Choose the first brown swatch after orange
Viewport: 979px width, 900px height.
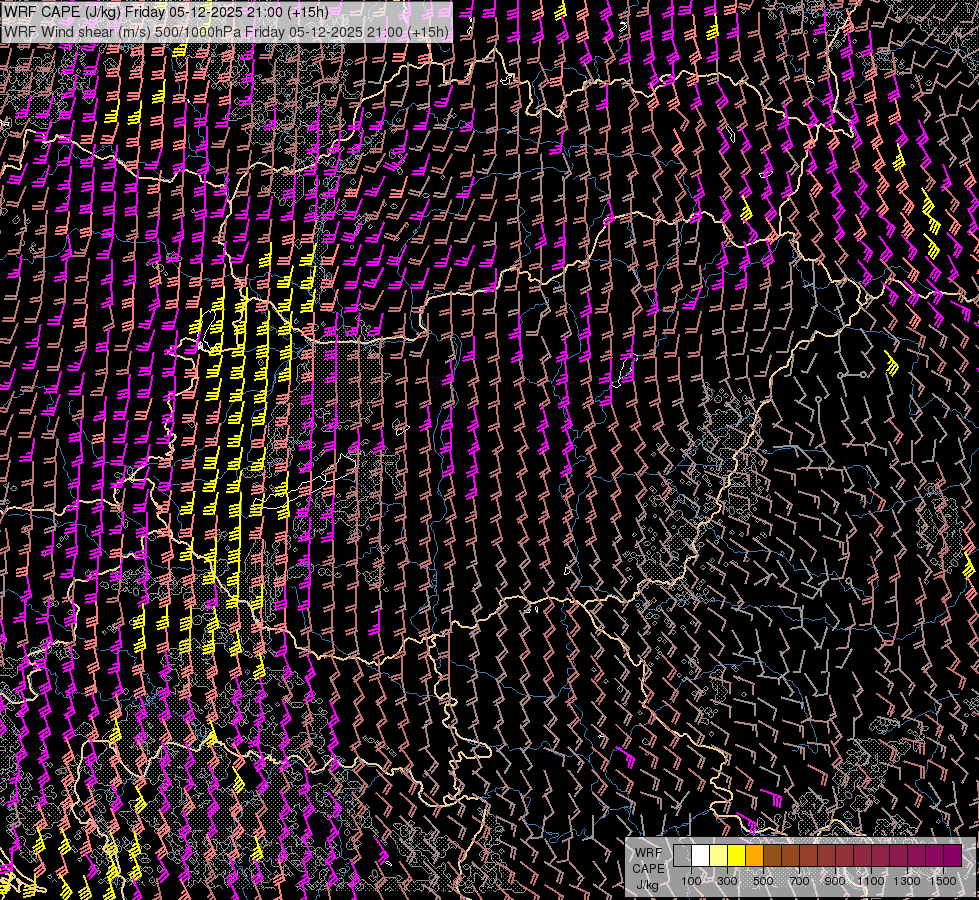coord(772,855)
